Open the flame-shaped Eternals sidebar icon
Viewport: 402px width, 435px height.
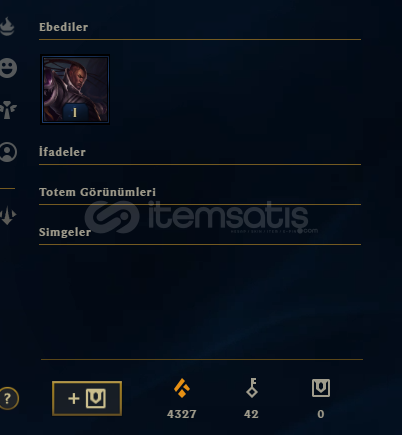point(7,27)
